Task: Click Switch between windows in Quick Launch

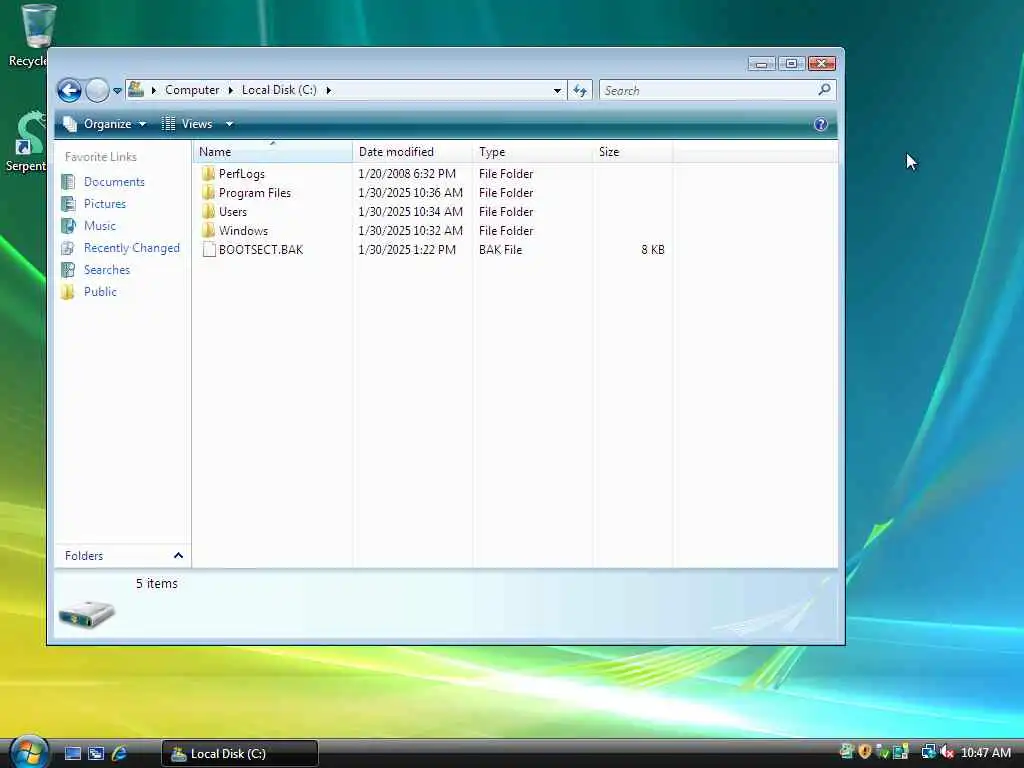Action: pos(96,754)
